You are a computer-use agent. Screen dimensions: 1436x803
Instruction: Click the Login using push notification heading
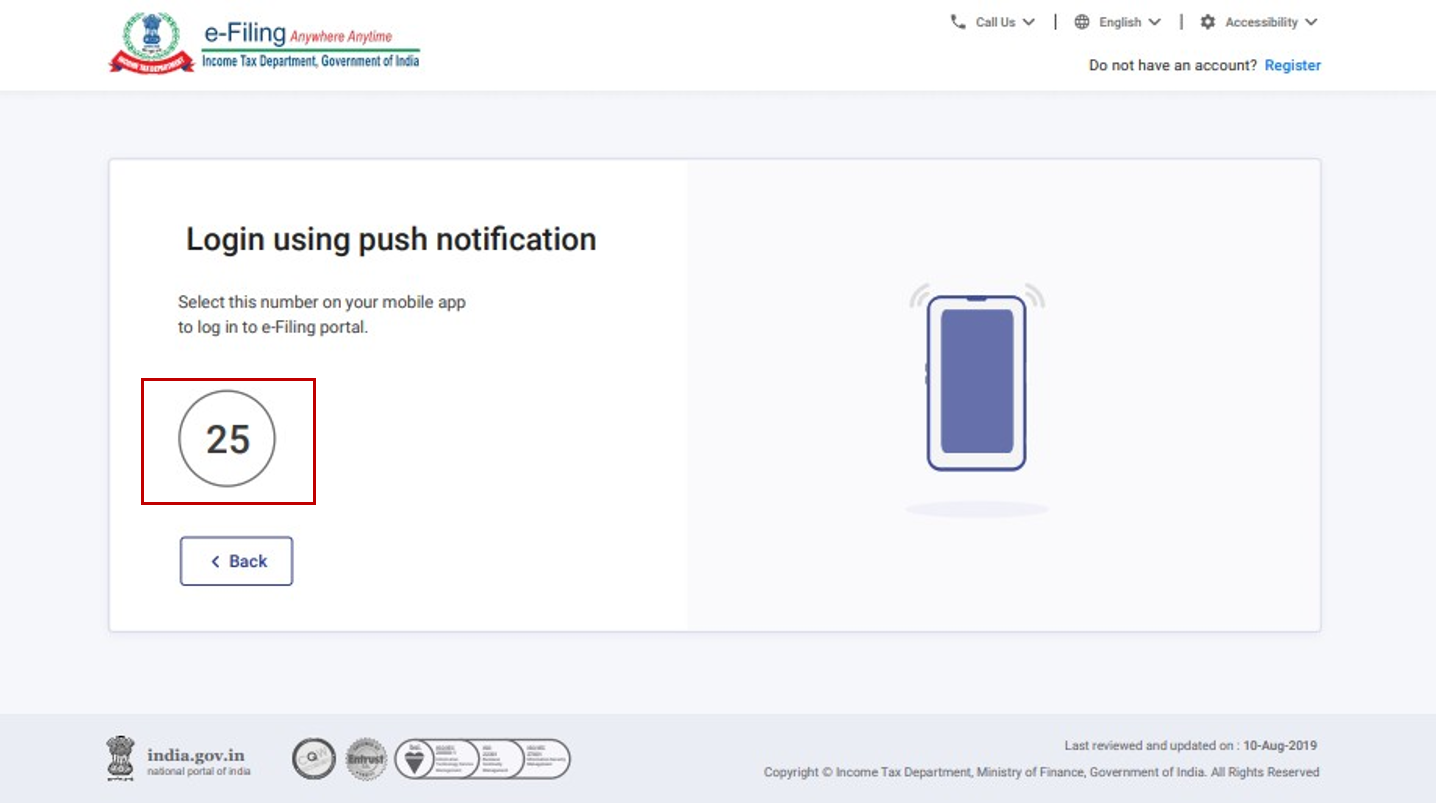tap(391, 239)
